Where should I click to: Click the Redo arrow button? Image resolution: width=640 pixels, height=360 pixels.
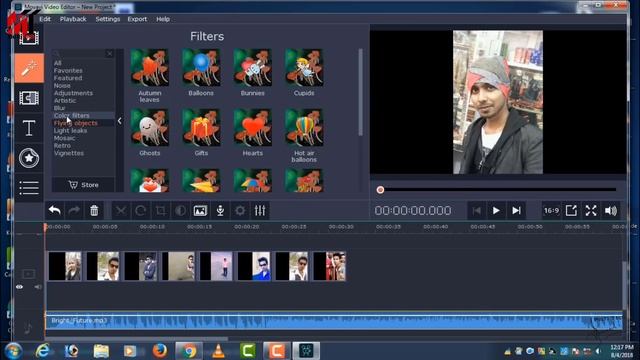click(x=74, y=211)
